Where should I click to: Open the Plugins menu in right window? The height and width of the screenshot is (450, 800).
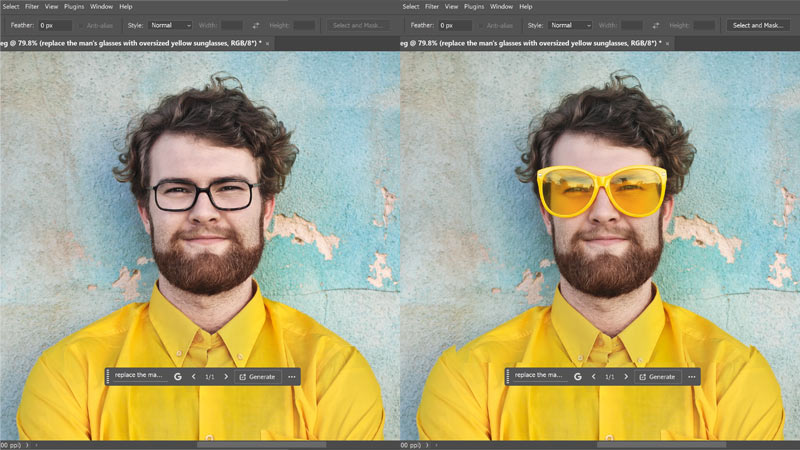click(x=474, y=7)
